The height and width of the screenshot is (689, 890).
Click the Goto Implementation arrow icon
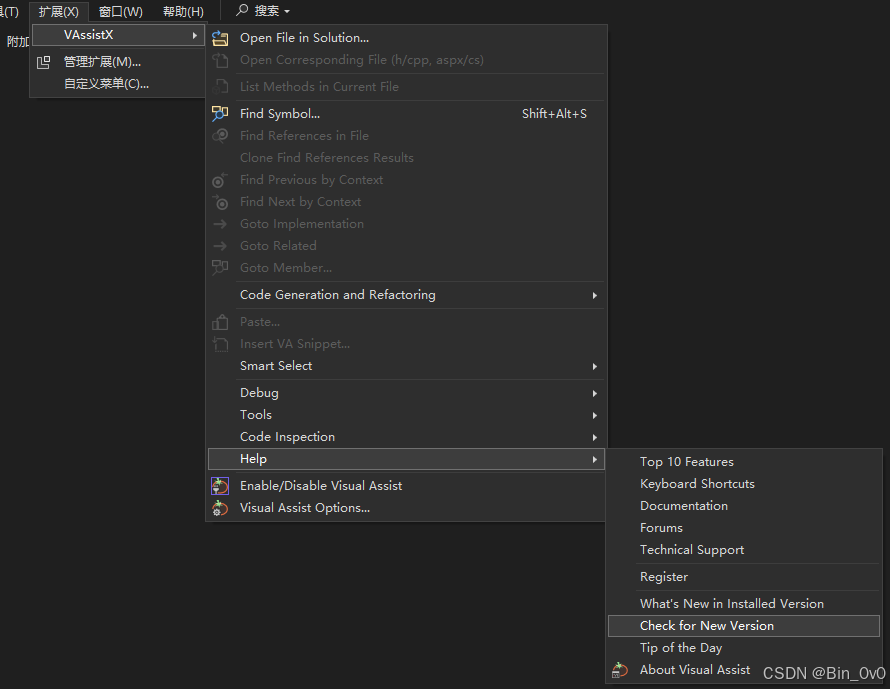(x=220, y=224)
